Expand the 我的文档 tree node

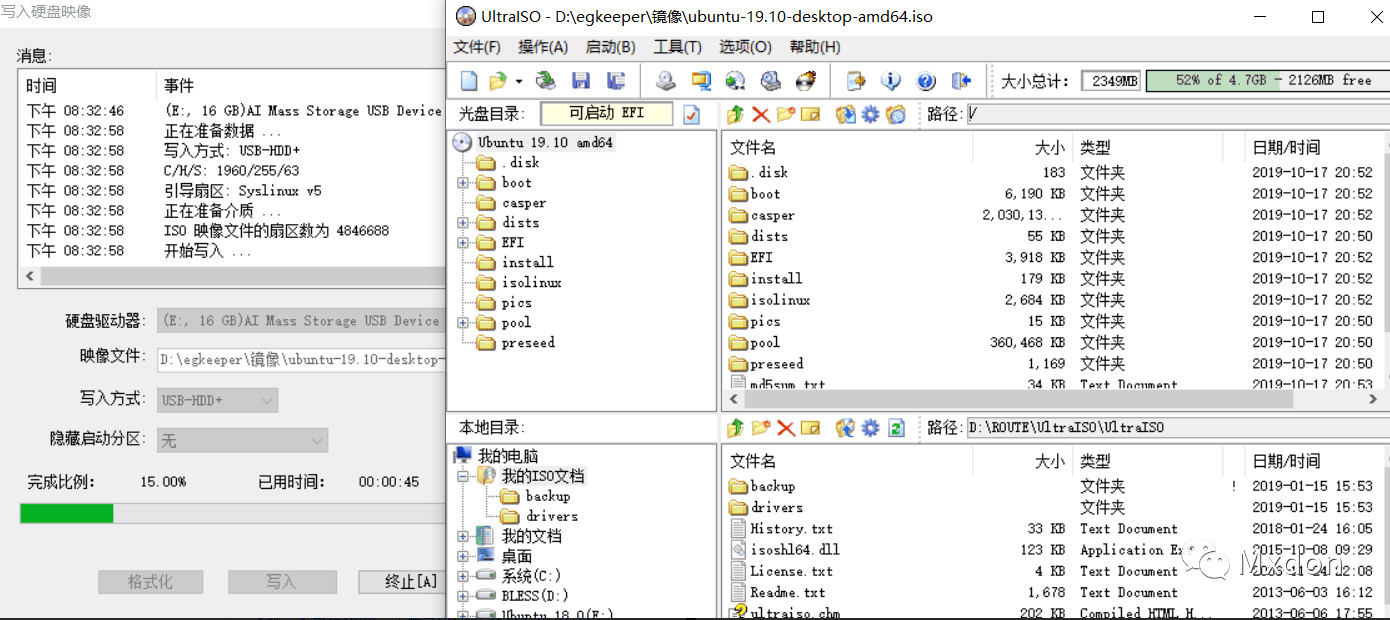point(463,537)
